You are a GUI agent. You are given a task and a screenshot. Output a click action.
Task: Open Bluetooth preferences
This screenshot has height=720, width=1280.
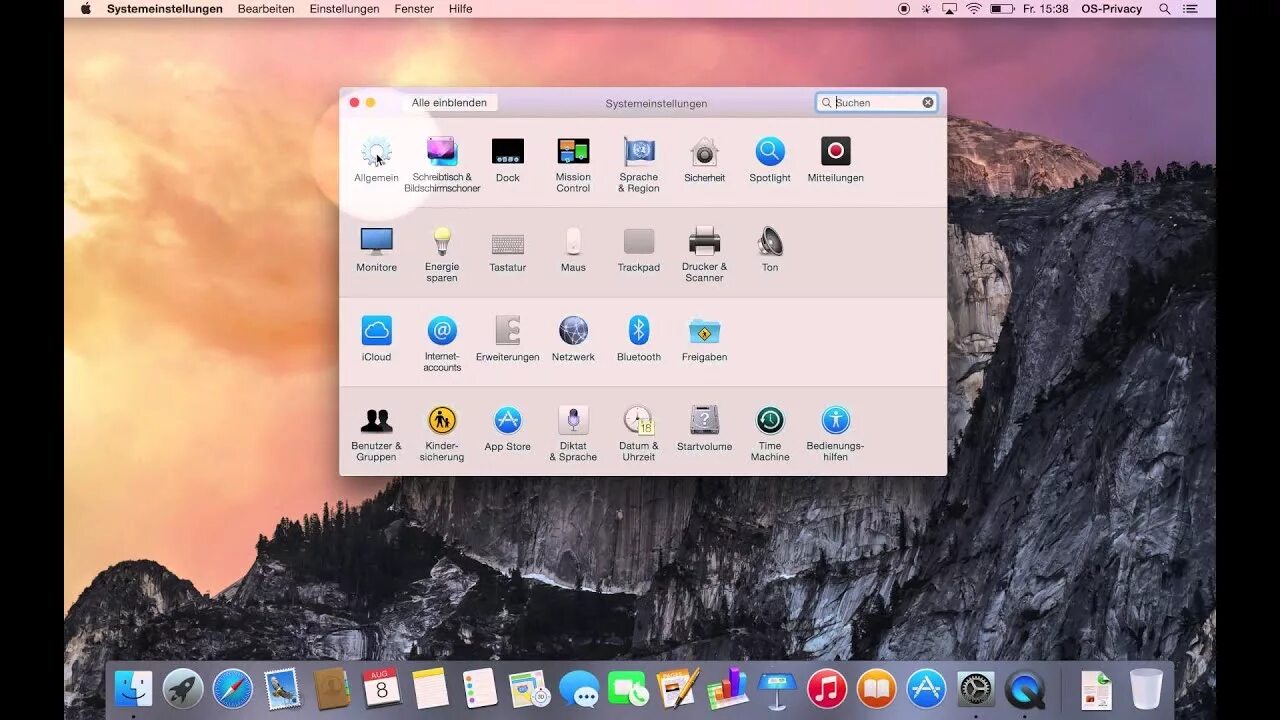pyautogui.click(x=639, y=339)
